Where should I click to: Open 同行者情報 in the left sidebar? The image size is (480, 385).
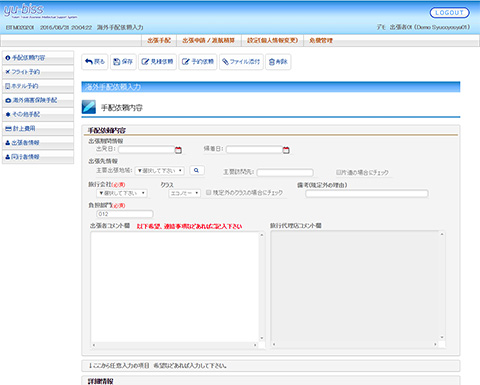[x=38, y=157]
